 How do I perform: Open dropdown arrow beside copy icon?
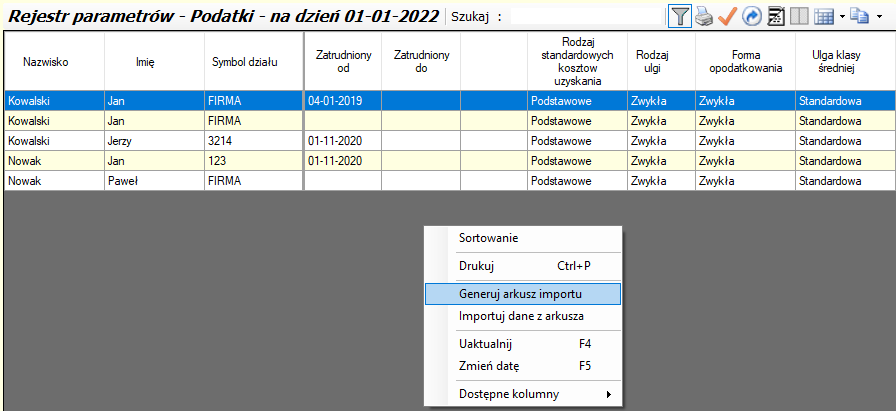877,17
